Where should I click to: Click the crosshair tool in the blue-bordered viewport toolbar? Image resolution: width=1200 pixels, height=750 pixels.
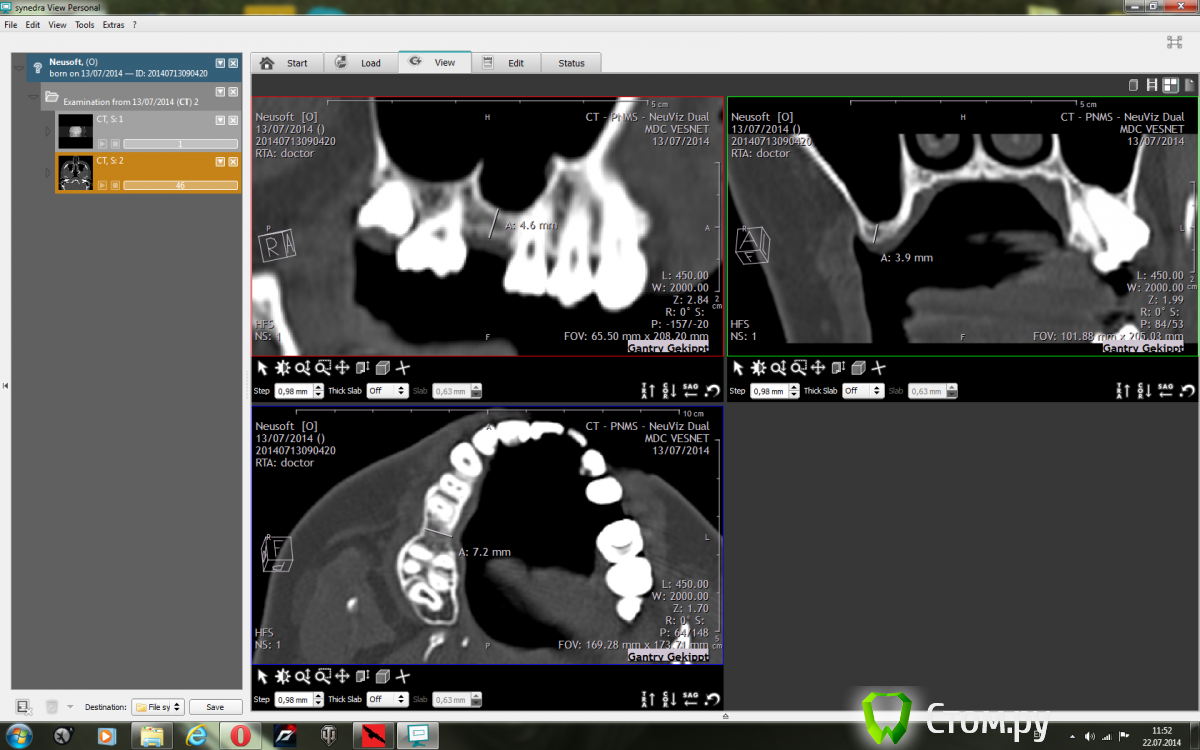[x=402, y=676]
